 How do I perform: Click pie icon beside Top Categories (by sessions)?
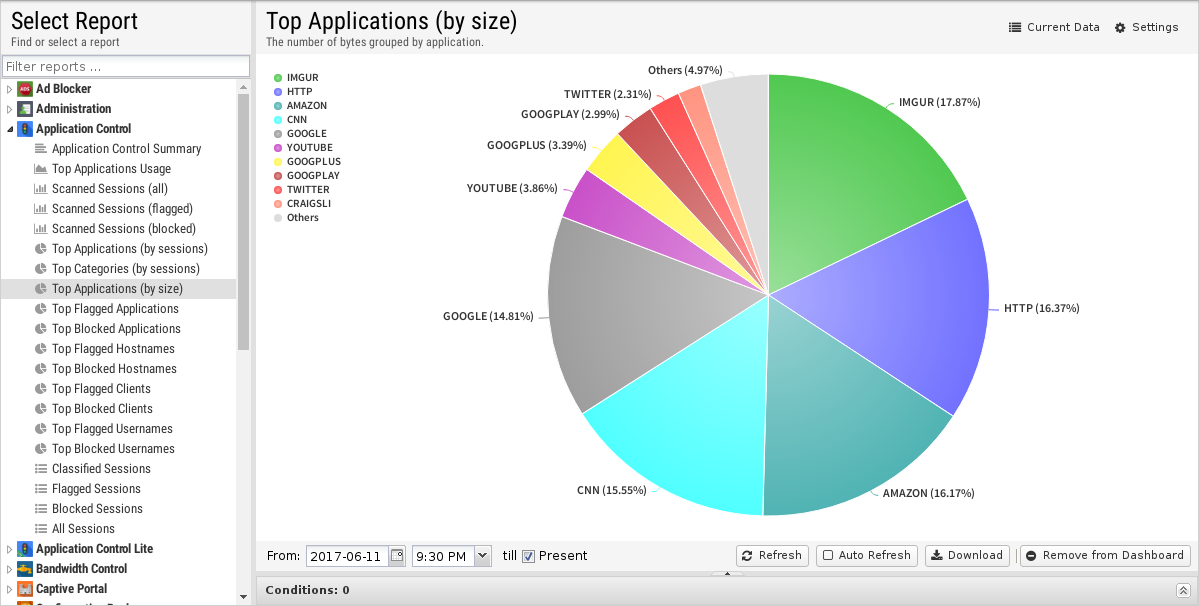(x=41, y=268)
